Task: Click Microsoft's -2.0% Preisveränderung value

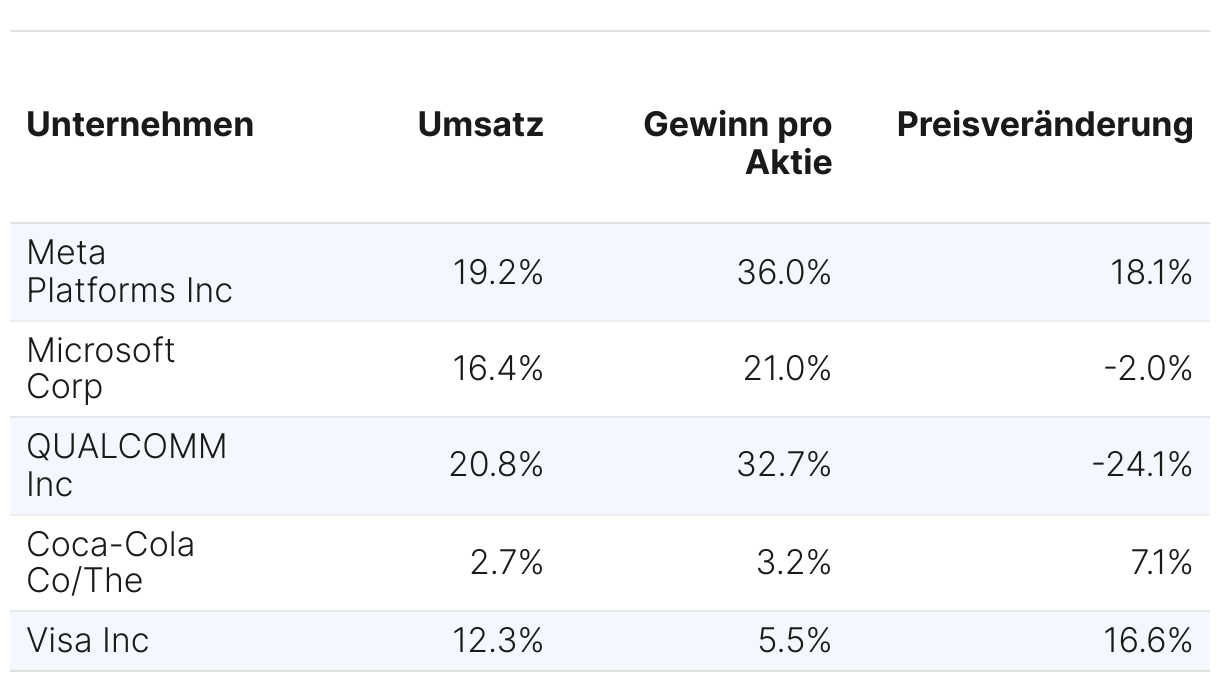Action: click(x=1148, y=369)
